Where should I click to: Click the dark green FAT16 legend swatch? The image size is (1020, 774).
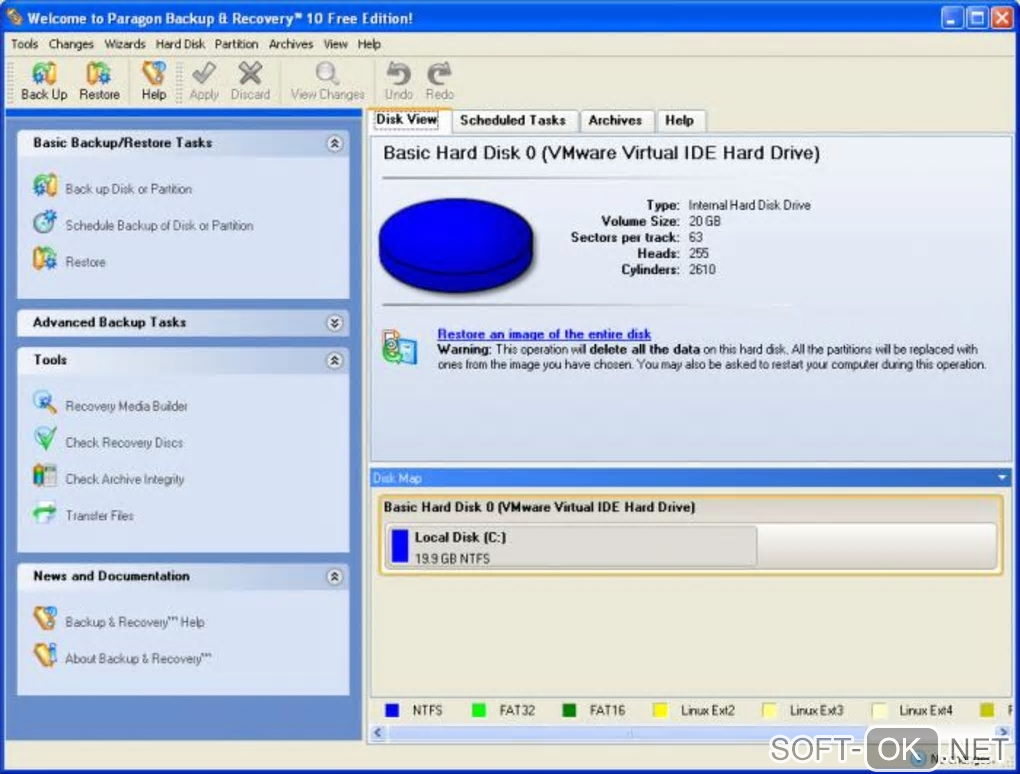569,710
